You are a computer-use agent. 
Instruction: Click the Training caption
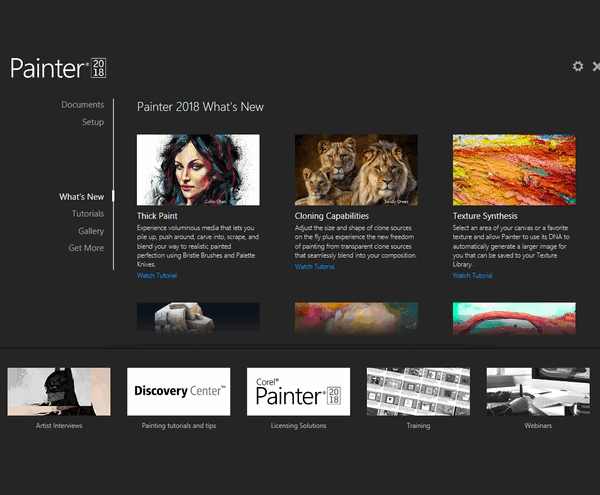(418, 426)
